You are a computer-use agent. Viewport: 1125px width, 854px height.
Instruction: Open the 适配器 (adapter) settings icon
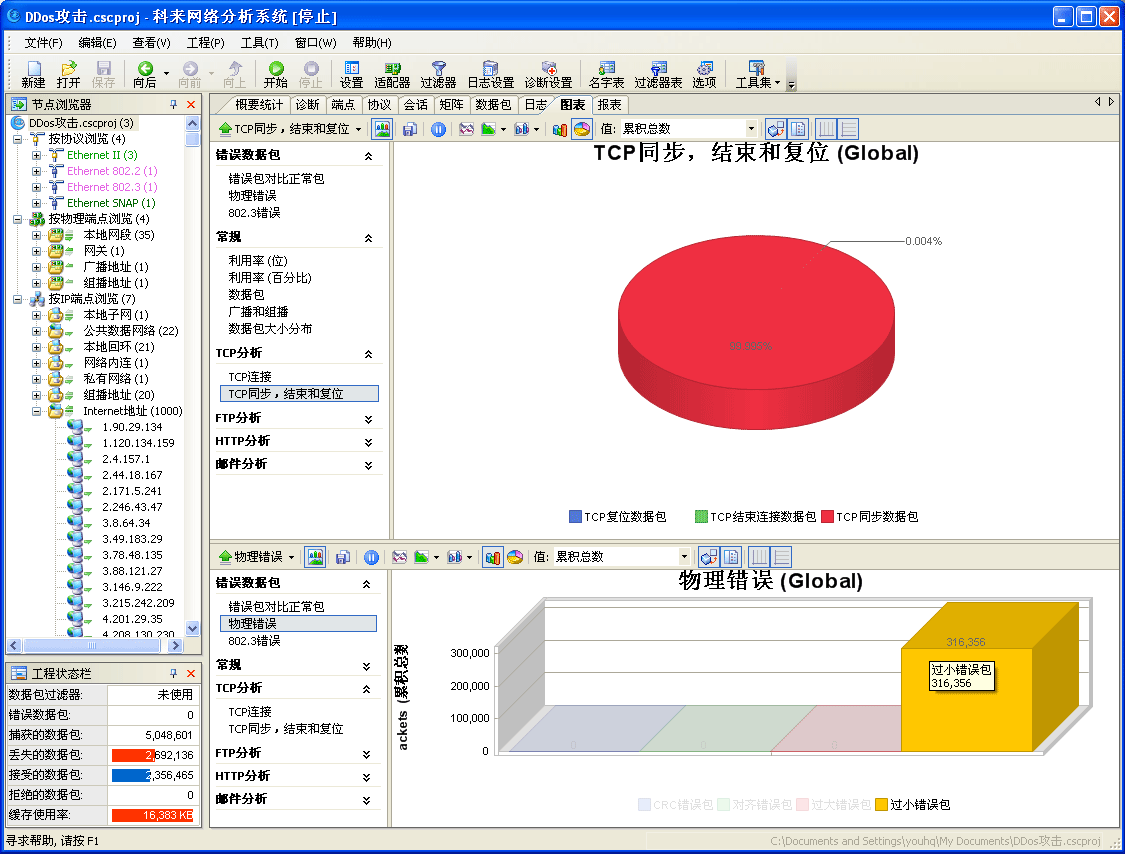click(x=394, y=67)
